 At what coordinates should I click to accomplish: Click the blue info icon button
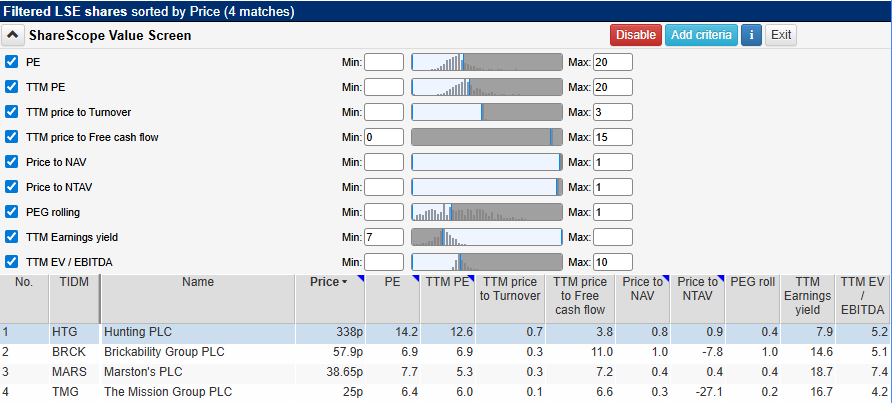pyautogui.click(x=751, y=35)
